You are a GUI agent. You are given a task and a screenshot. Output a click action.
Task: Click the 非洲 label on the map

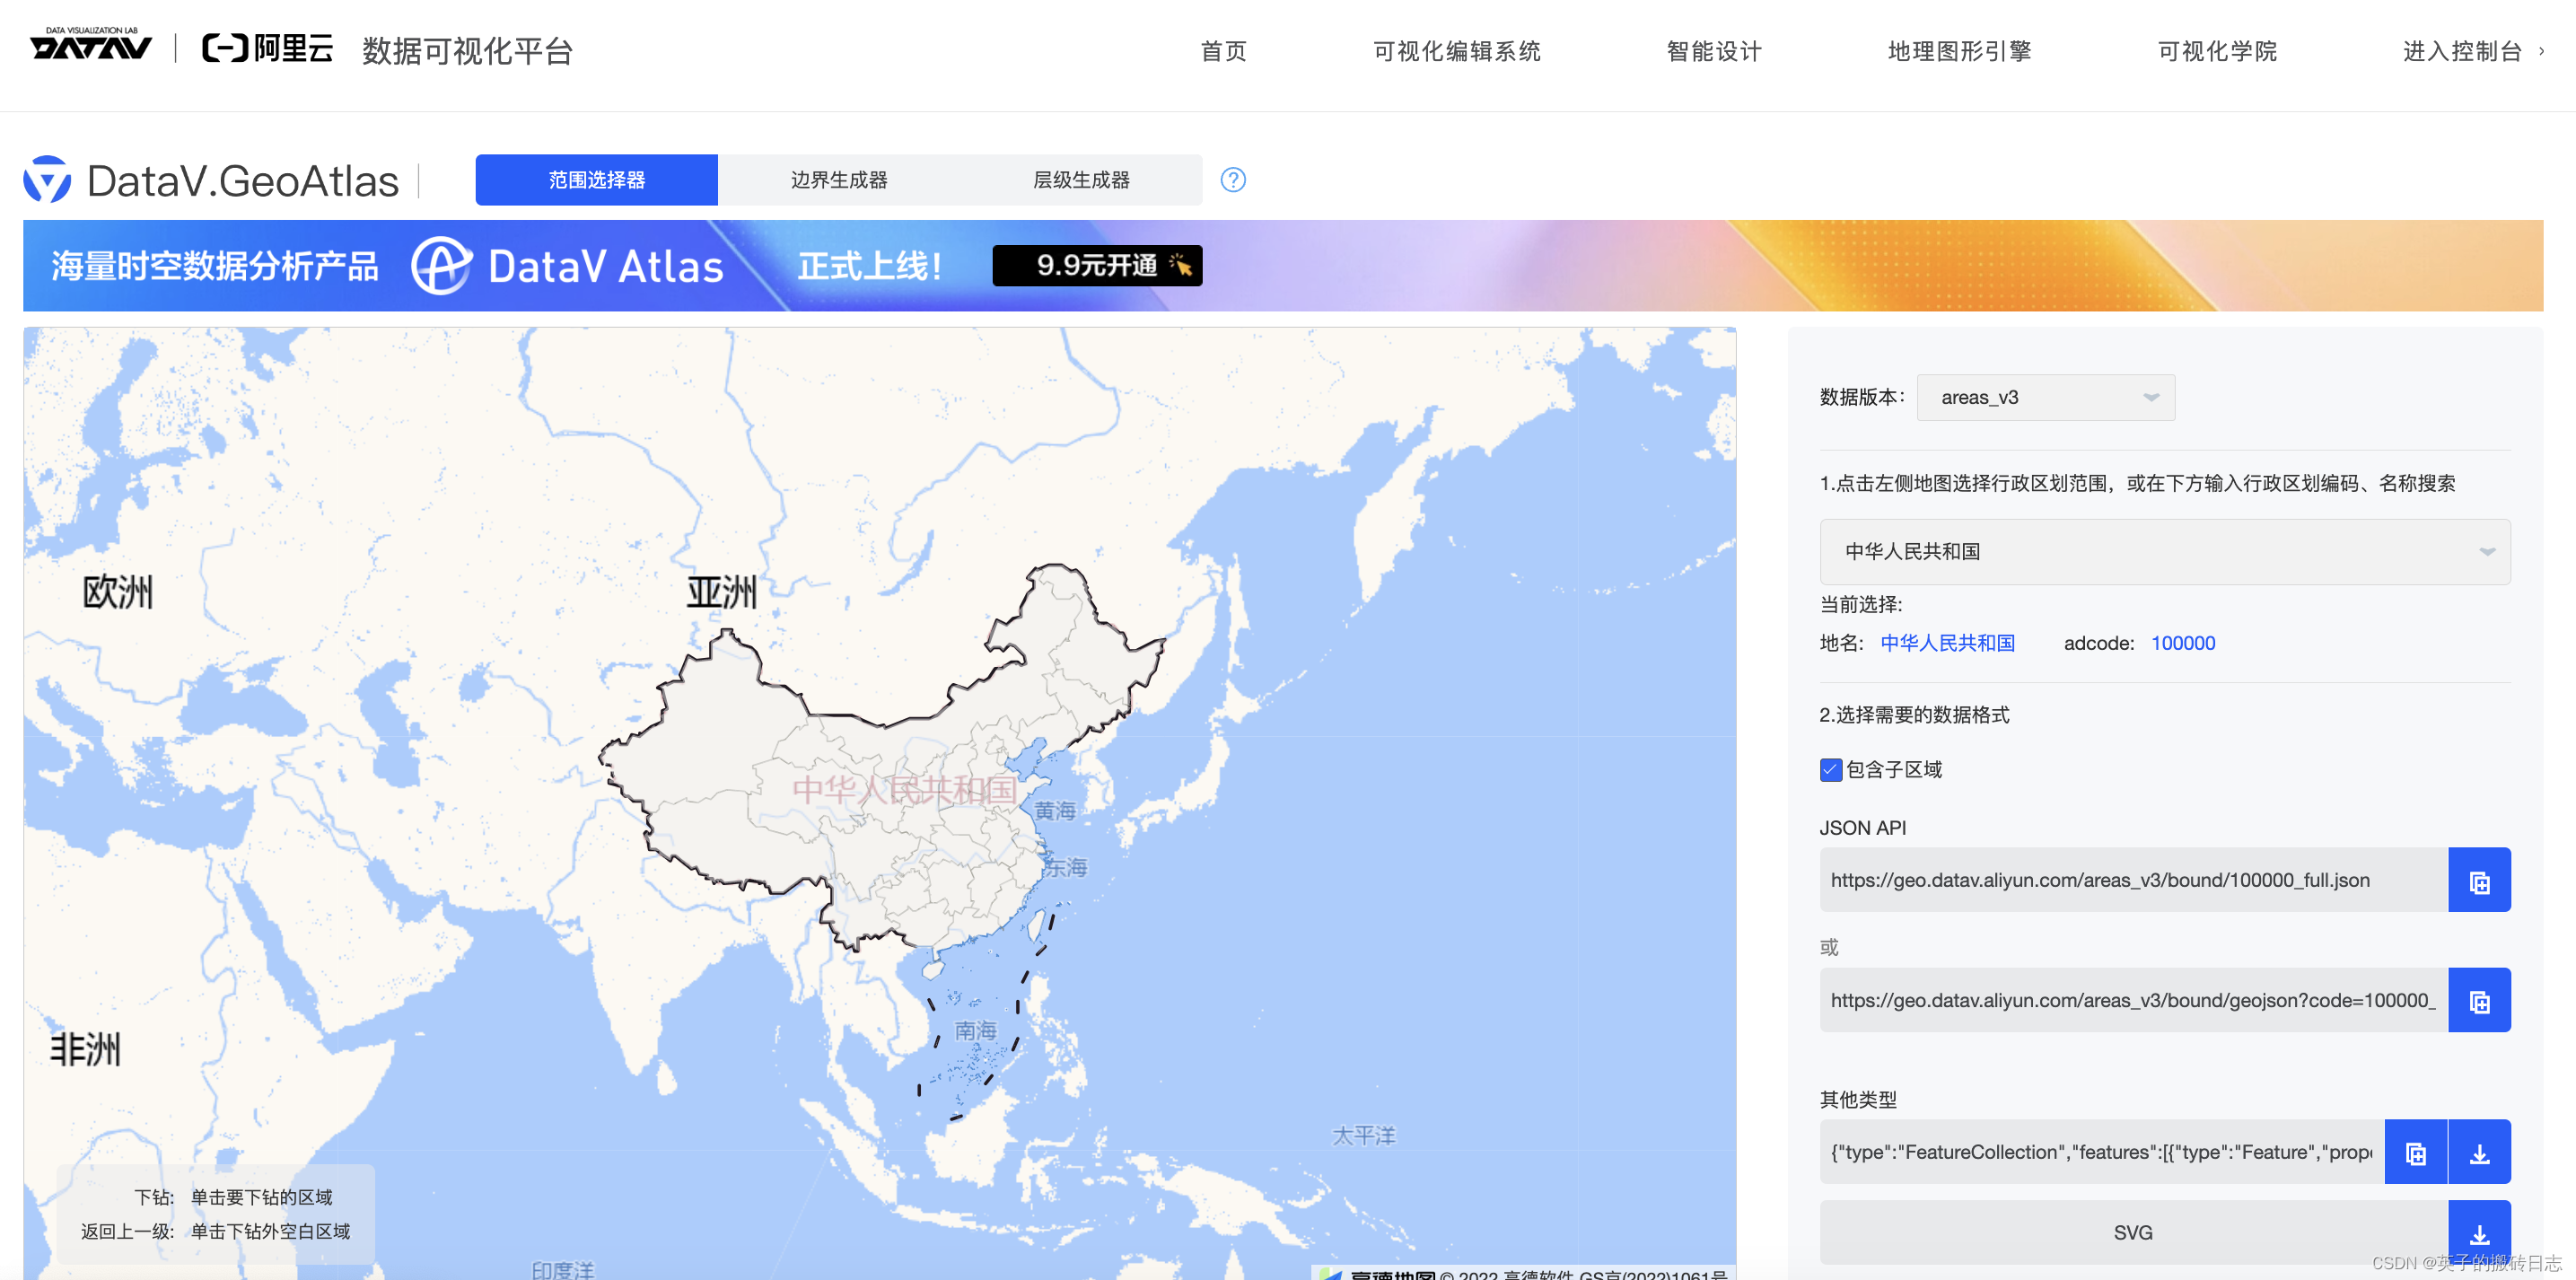[x=85, y=1050]
